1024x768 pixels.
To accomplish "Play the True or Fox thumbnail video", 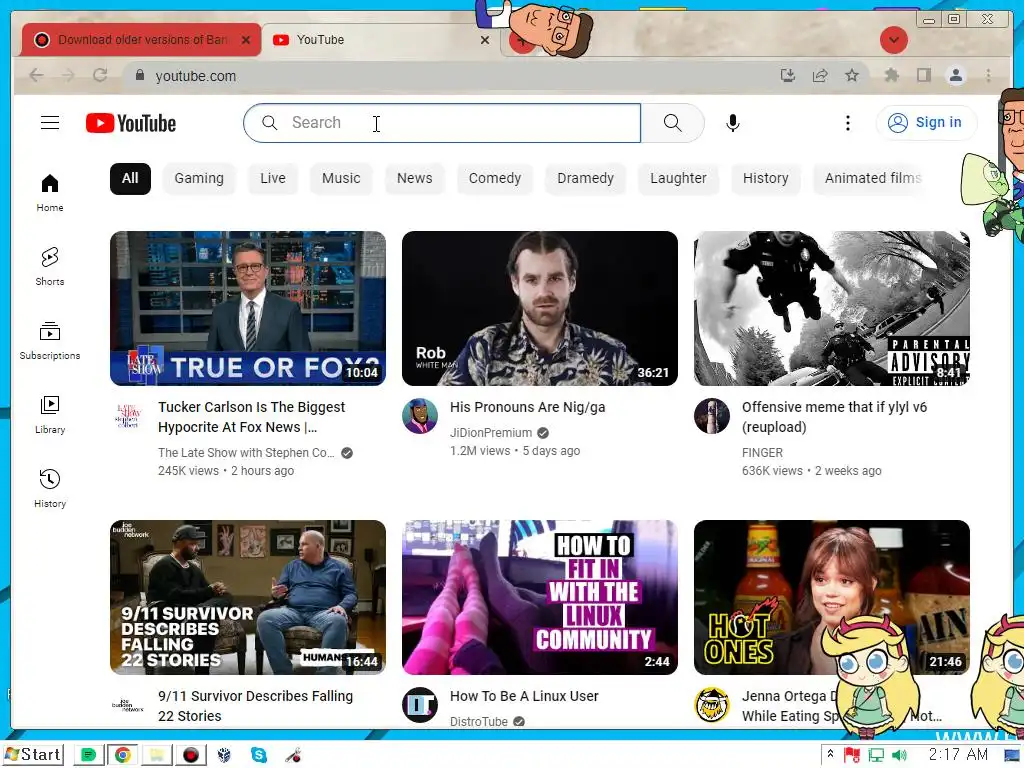I will 248,308.
